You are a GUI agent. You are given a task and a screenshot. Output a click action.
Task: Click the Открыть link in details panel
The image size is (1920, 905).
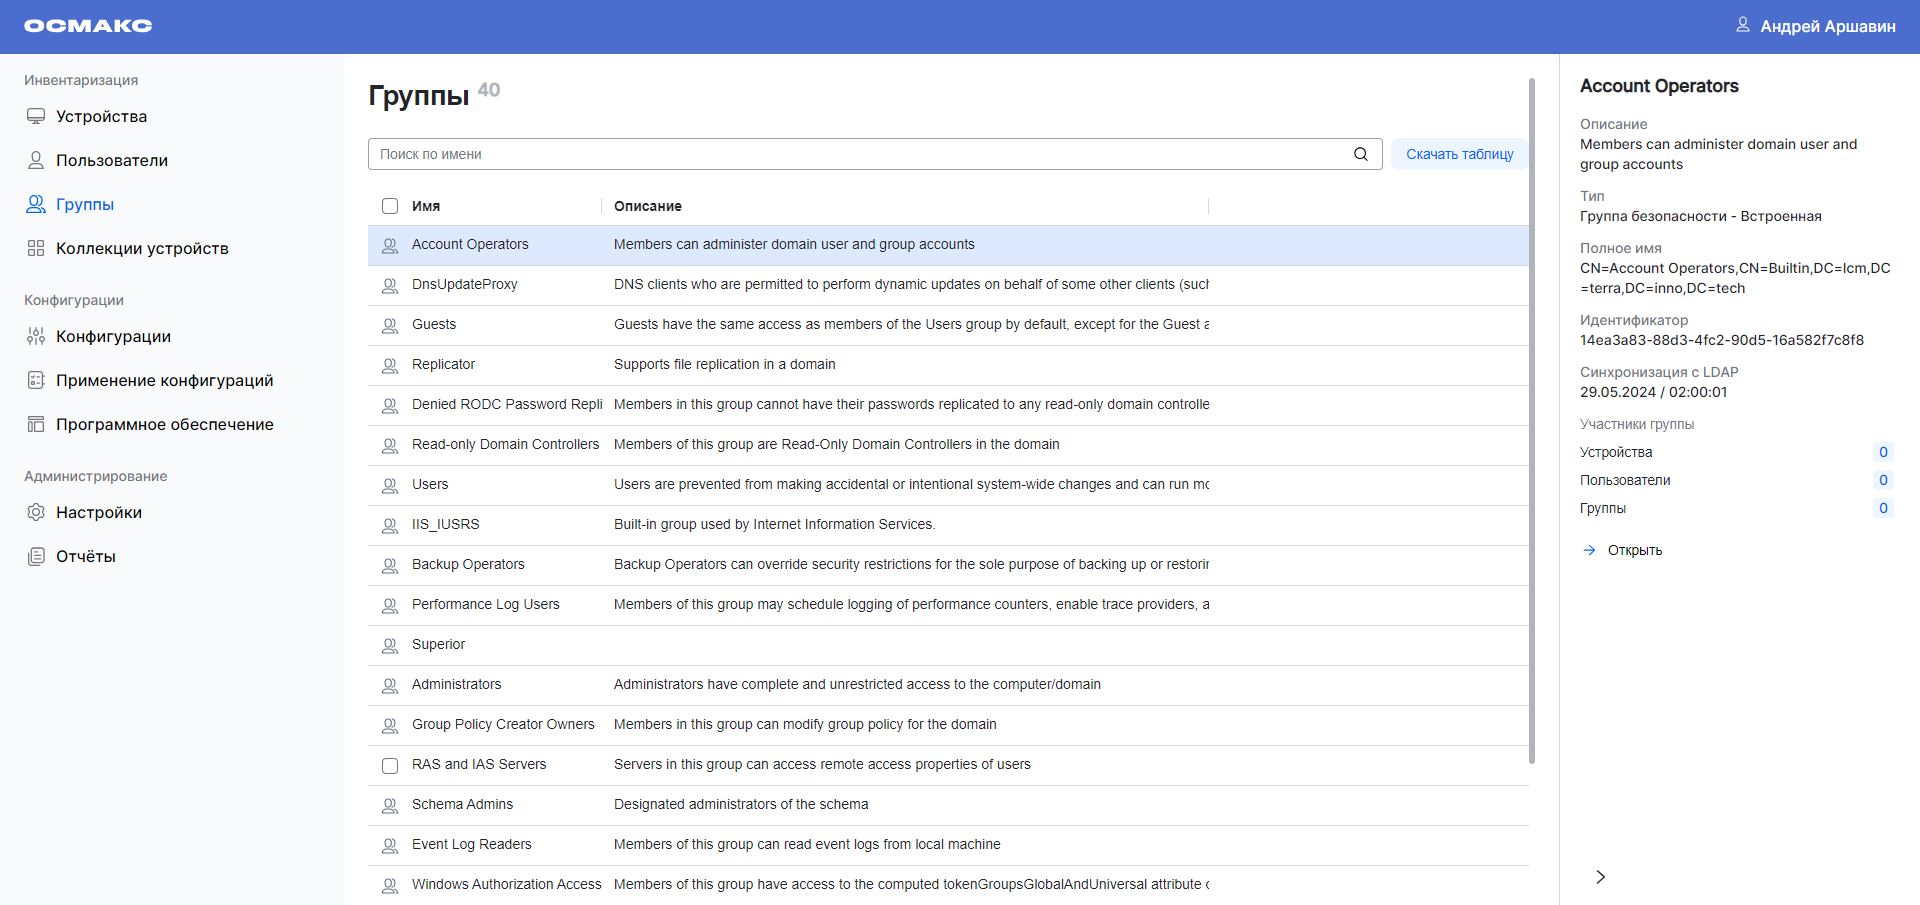(x=1634, y=550)
